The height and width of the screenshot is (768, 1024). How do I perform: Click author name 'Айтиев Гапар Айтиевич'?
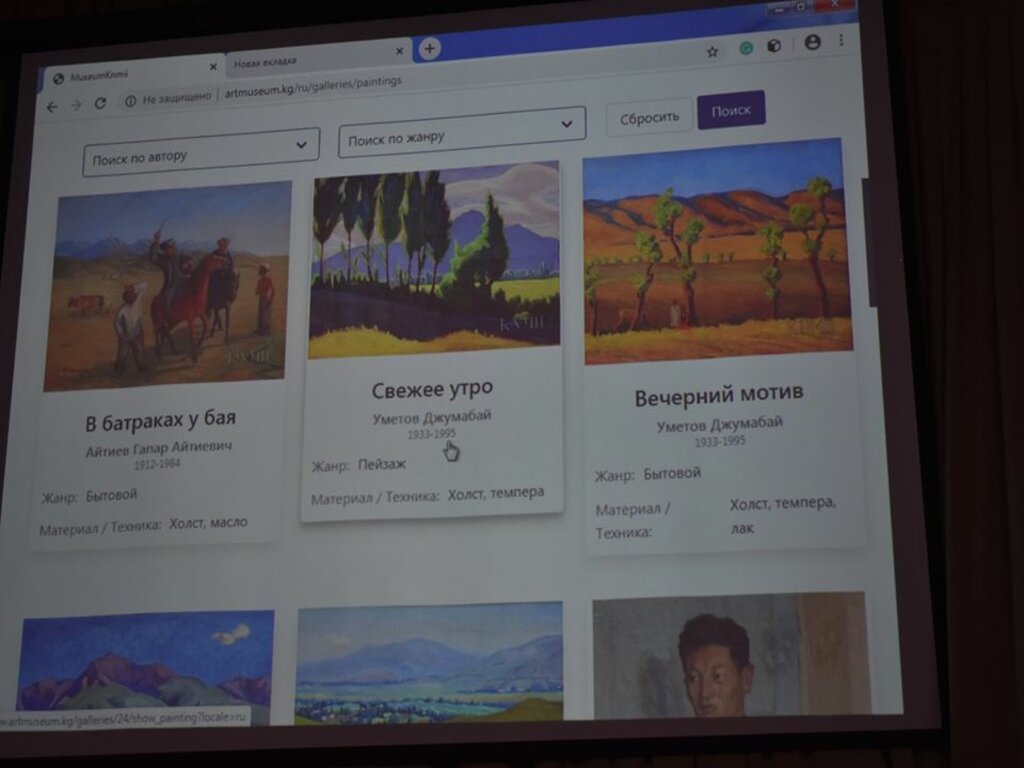159,449
